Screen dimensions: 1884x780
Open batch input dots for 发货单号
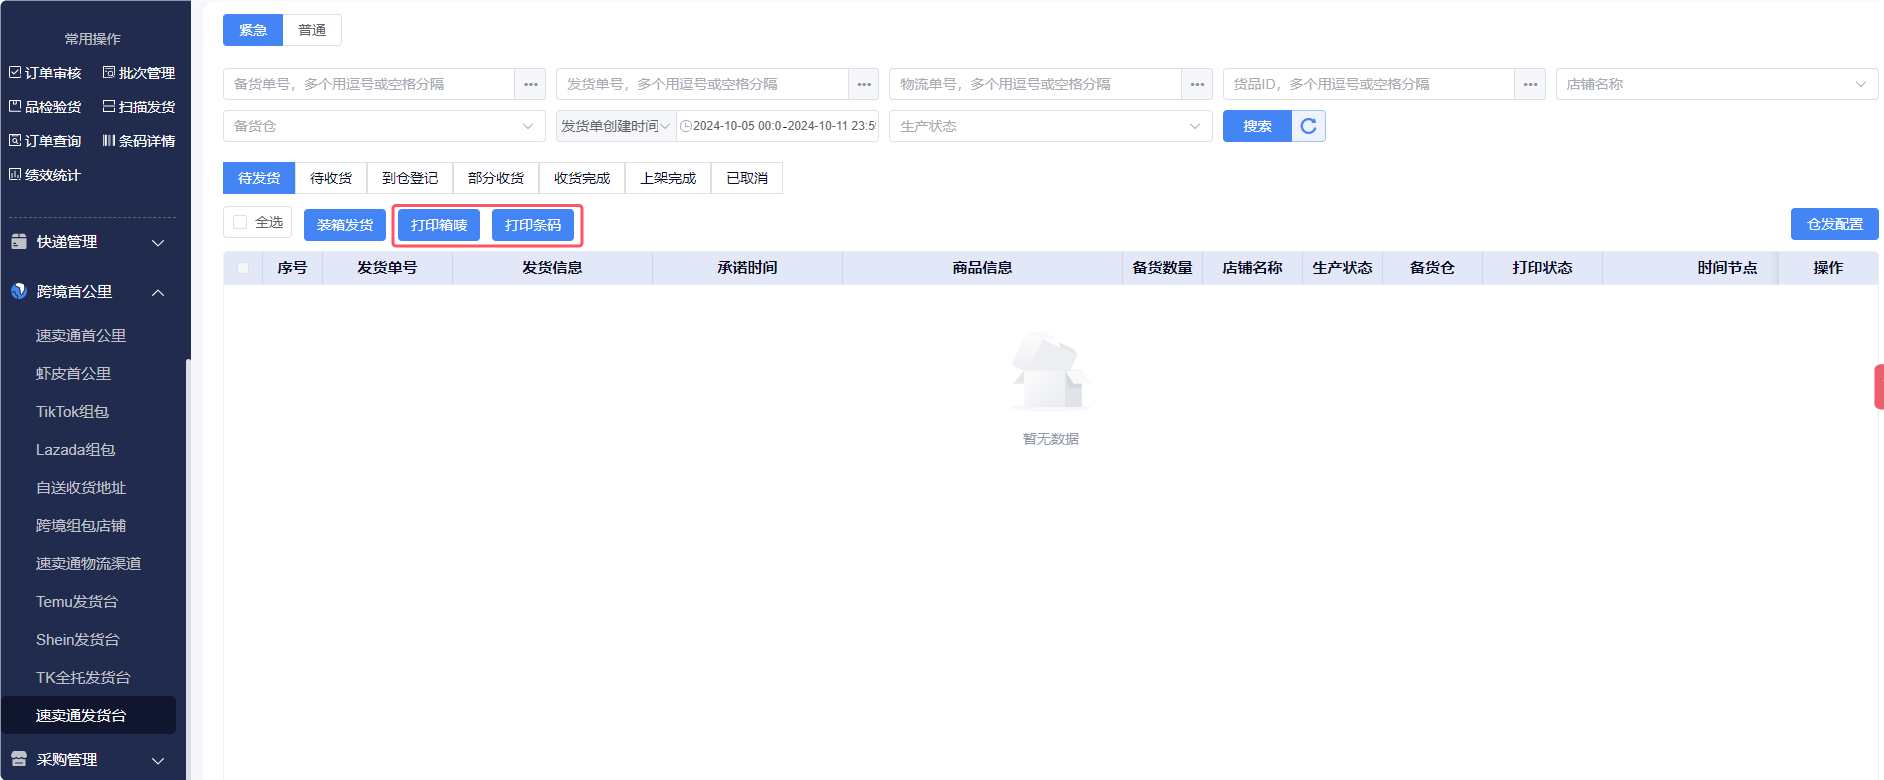click(864, 84)
